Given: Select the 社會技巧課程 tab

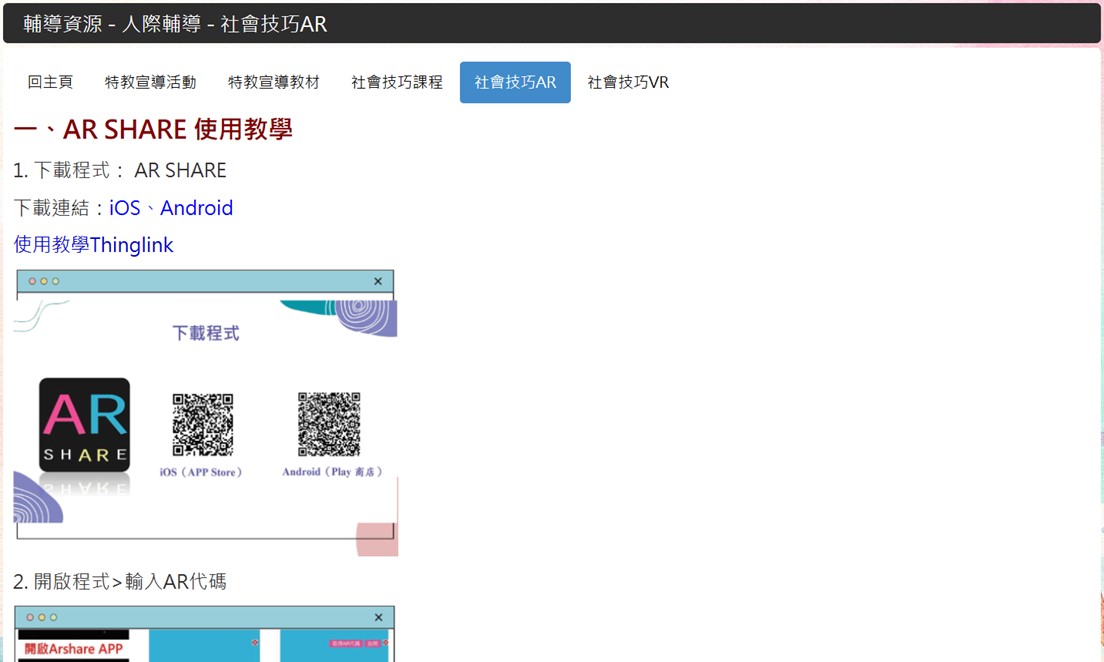Looking at the screenshot, I should click(x=396, y=83).
